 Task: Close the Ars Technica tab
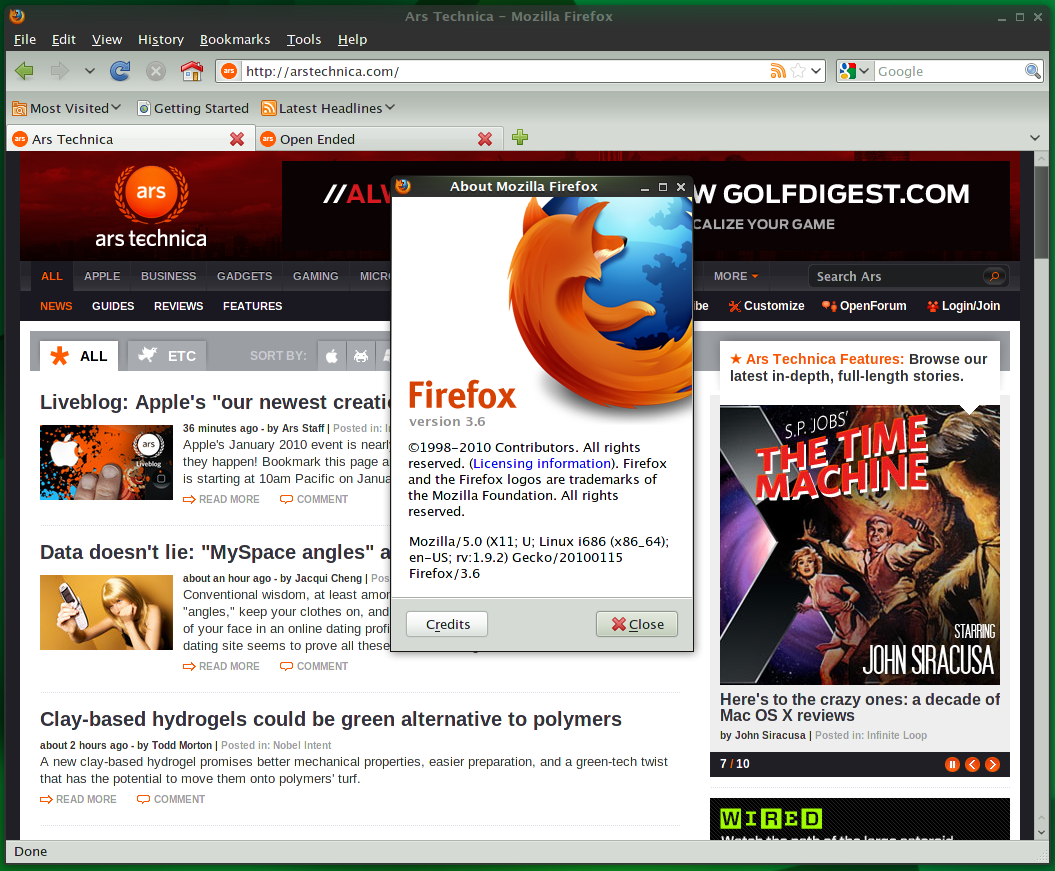tap(237, 139)
